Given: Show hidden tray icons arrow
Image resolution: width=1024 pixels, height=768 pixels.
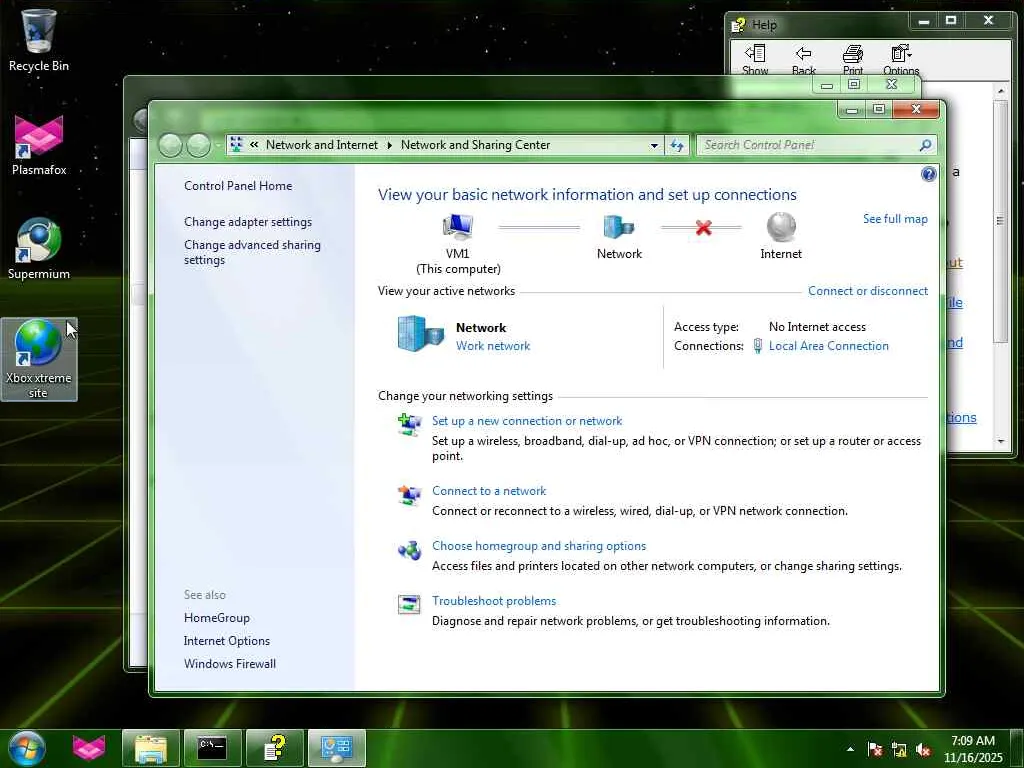Looking at the screenshot, I should point(850,749).
